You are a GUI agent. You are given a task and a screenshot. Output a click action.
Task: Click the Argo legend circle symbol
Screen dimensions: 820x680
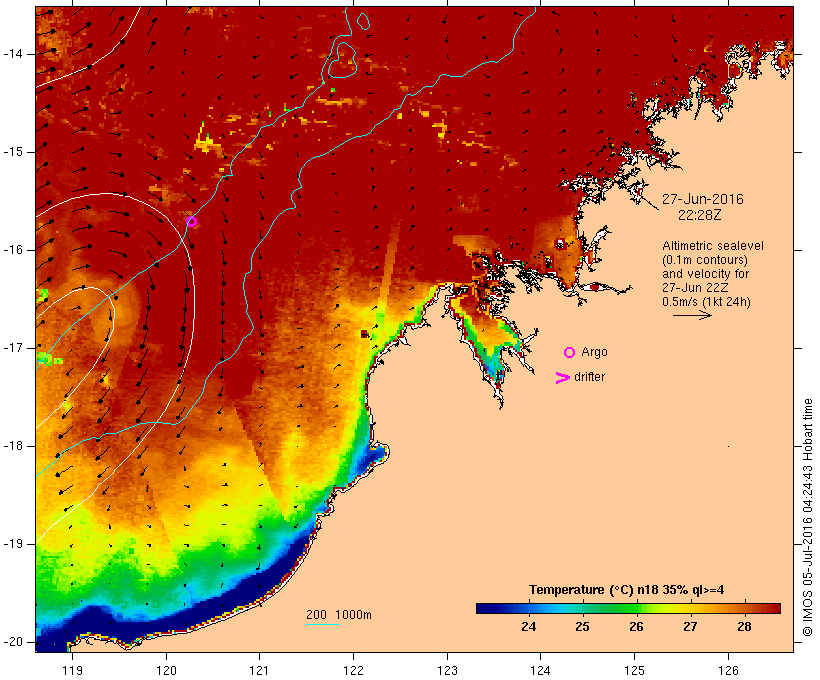click(x=570, y=353)
